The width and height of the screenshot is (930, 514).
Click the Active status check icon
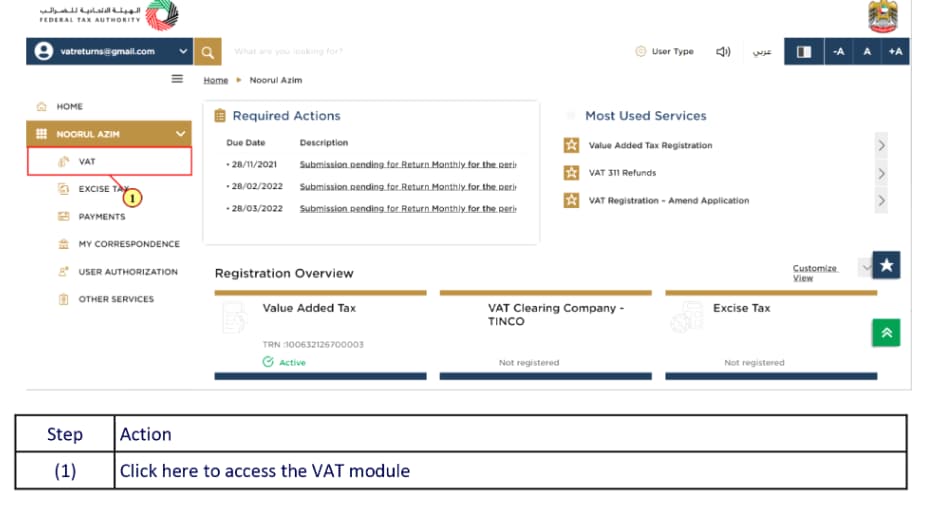tap(268, 362)
